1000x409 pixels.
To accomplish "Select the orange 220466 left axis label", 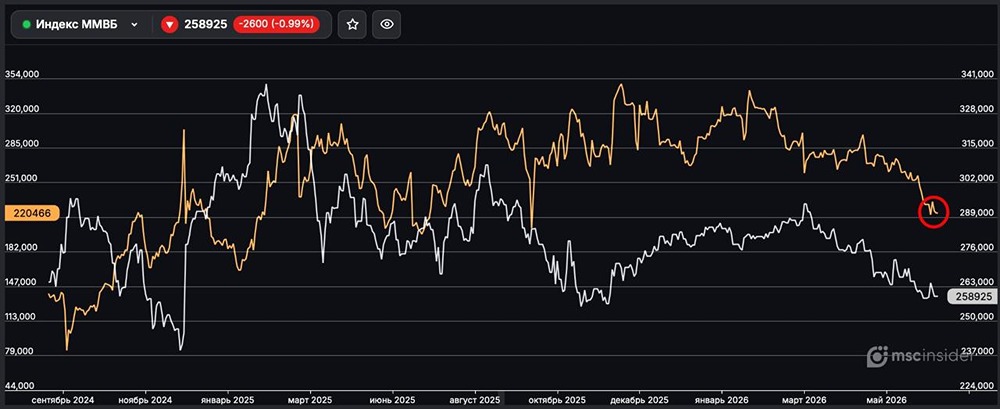I will [32, 214].
